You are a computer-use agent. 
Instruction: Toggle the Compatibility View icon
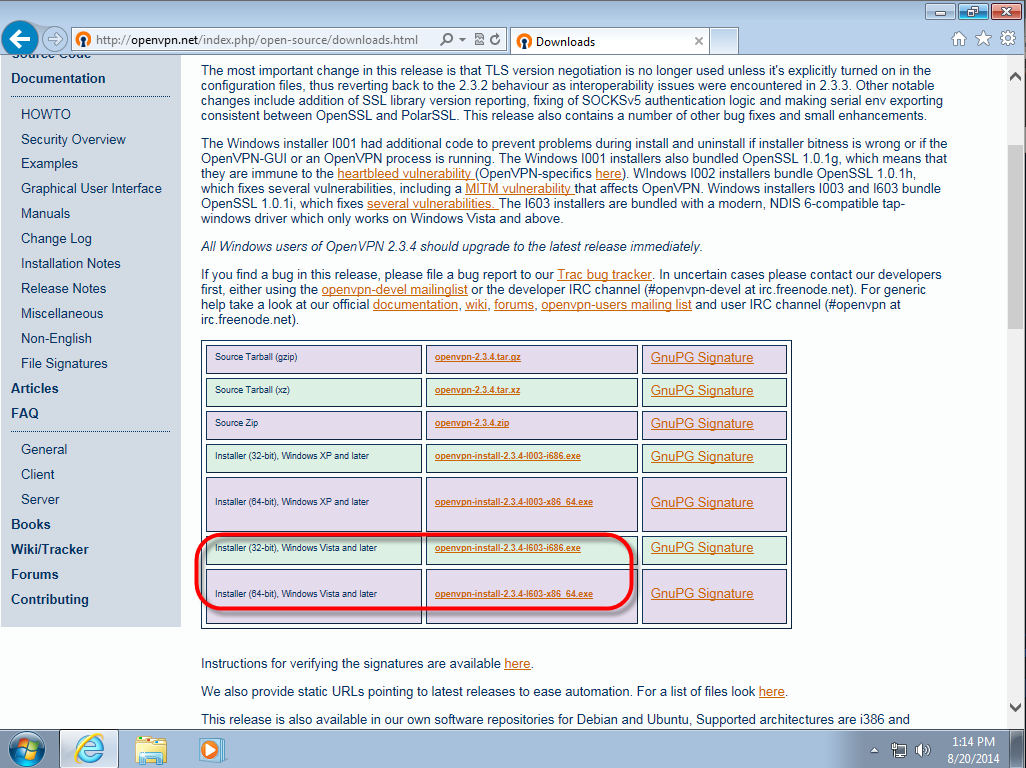(479, 39)
